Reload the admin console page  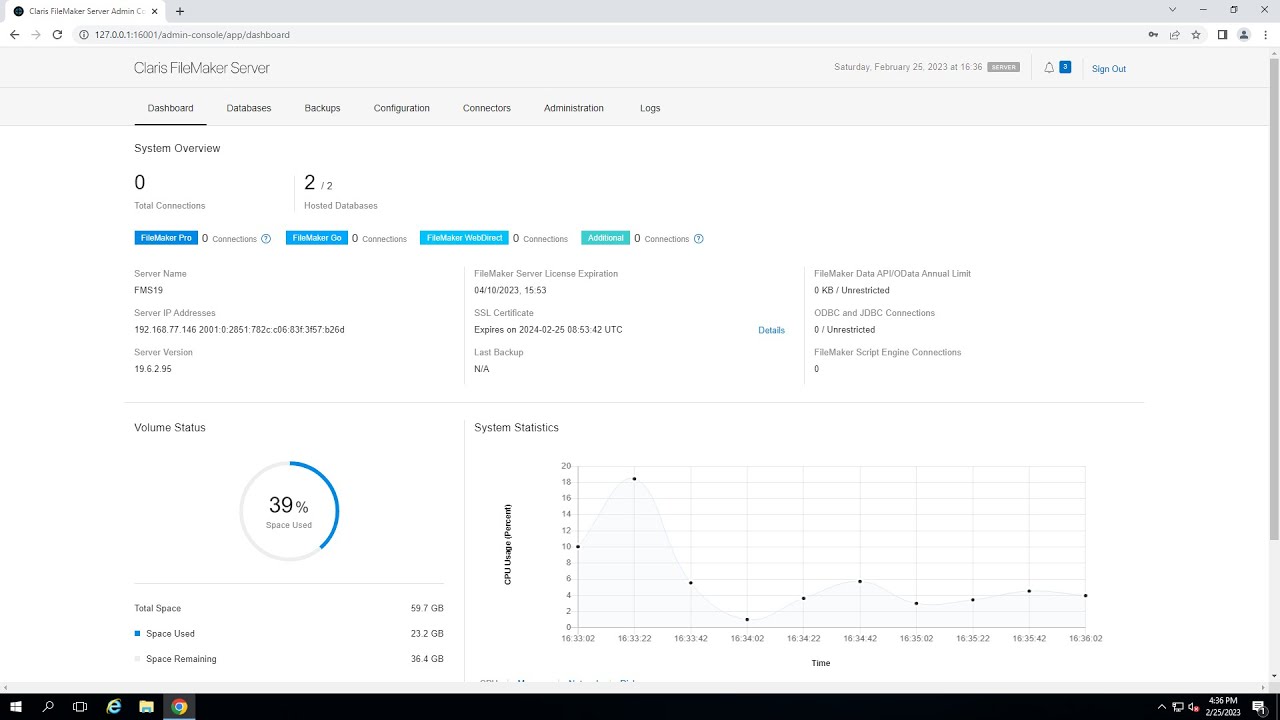click(58, 34)
